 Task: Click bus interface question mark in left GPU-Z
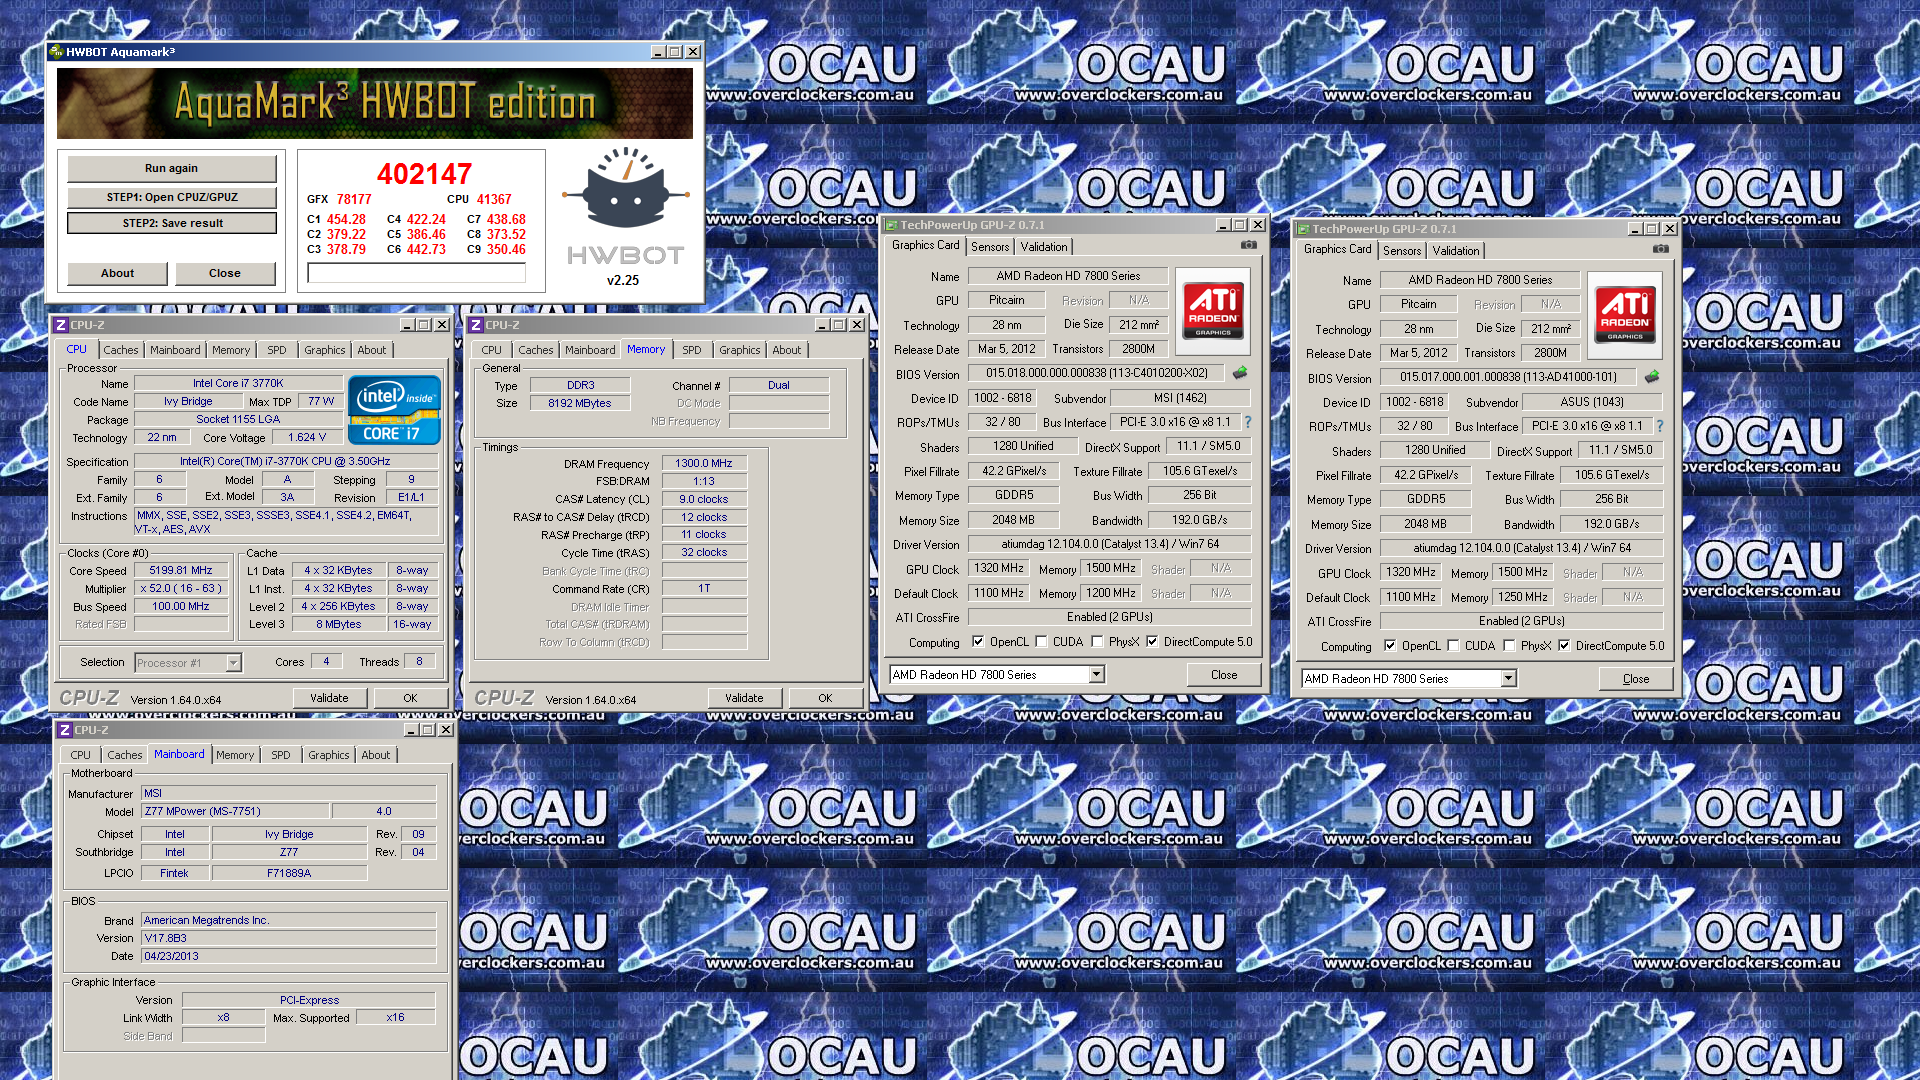pos(1248,422)
